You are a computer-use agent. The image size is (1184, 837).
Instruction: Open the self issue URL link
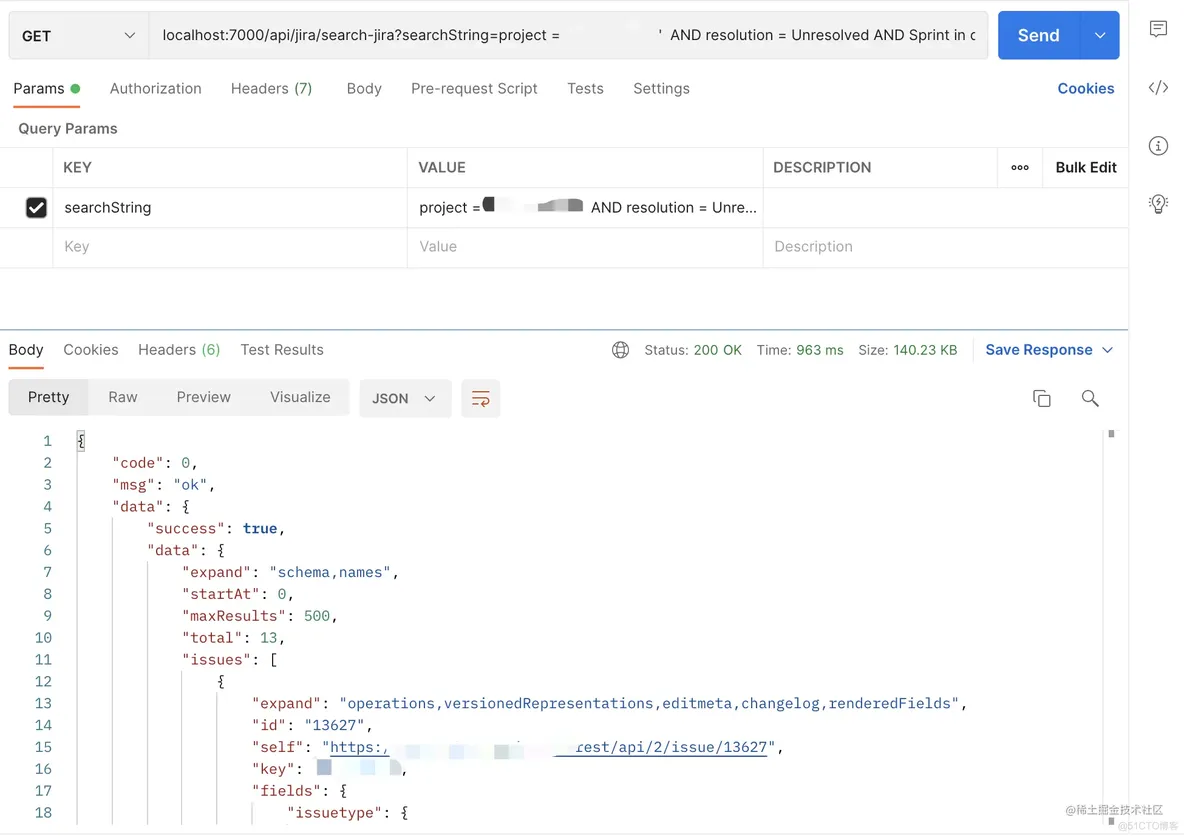click(548, 747)
